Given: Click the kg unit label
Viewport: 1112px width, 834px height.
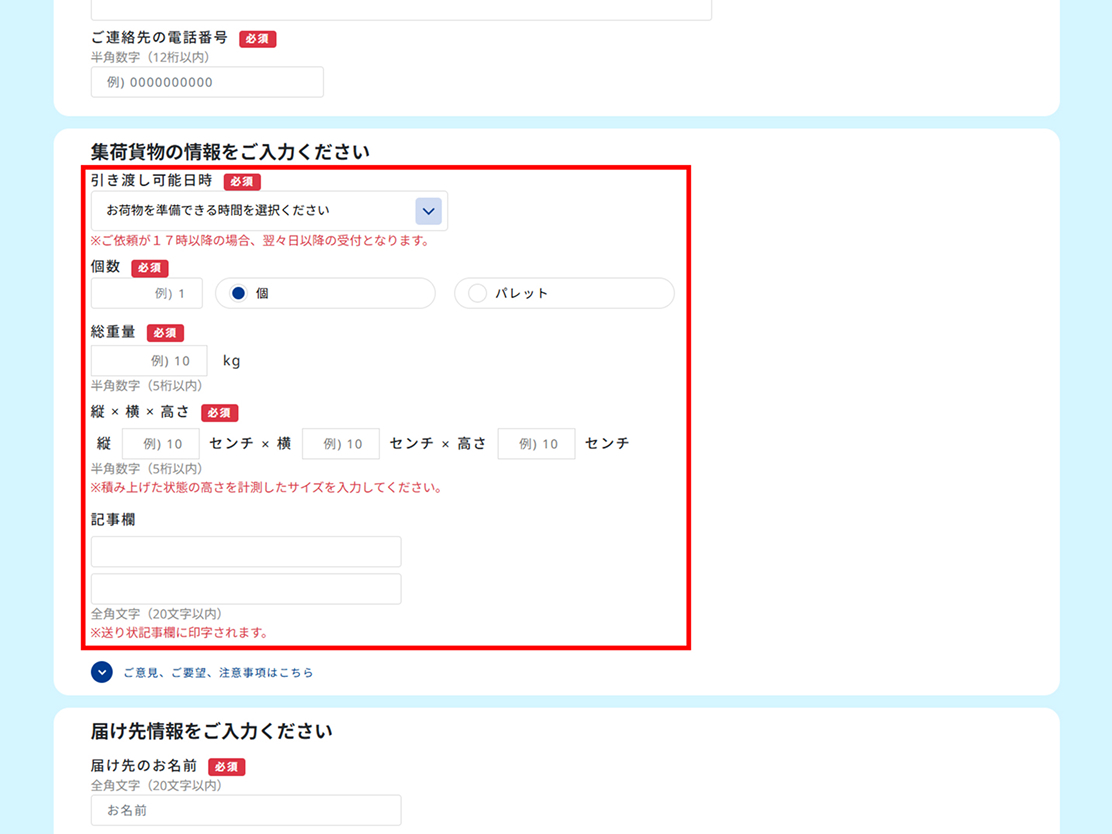Looking at the screenshot, I should coord(232,361).
